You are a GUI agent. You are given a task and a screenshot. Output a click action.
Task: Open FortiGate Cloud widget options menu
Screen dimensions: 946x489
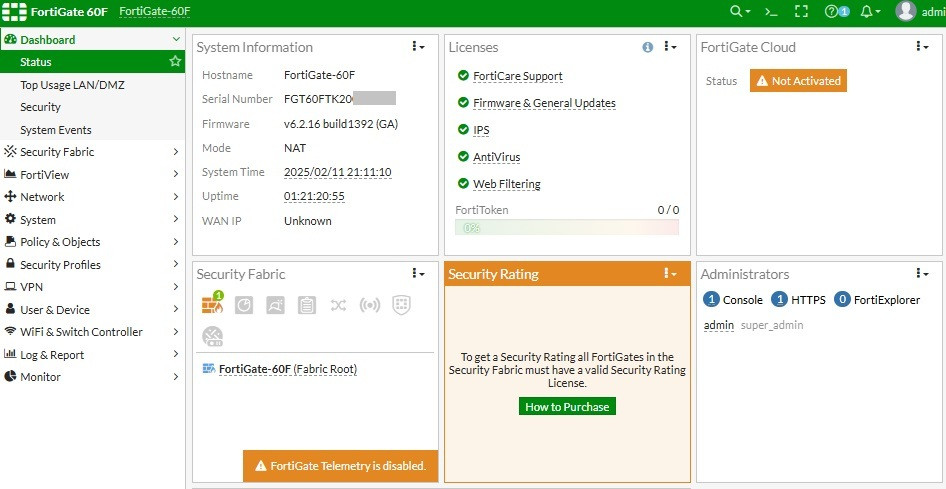[922, 46]
